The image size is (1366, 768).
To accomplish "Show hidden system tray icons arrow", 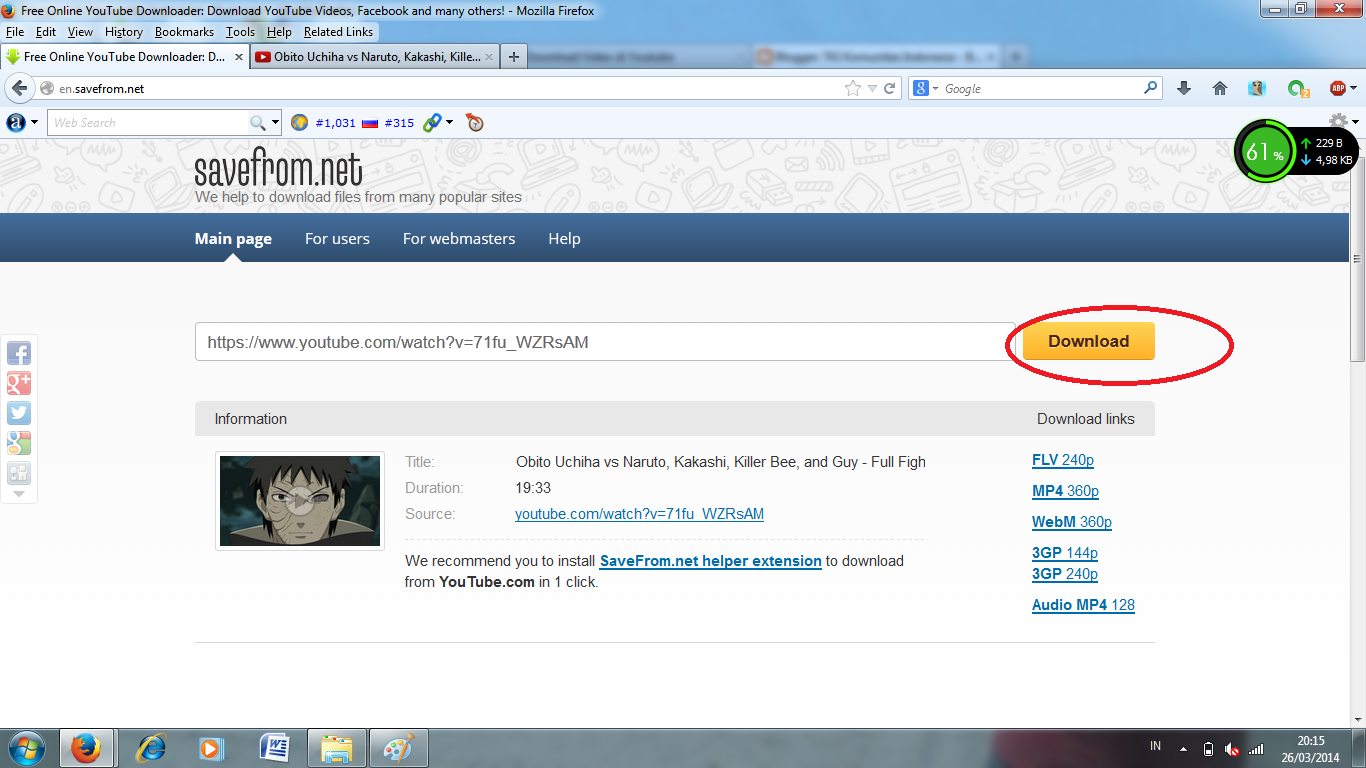I will pyautogui.click(x=1184, y=748).
